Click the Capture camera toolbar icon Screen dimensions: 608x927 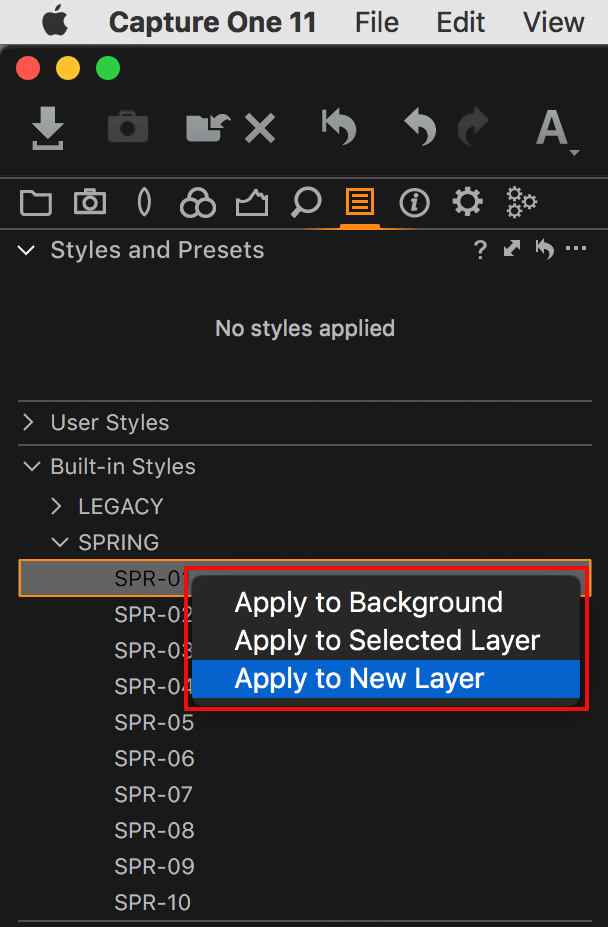click(128, 128)
